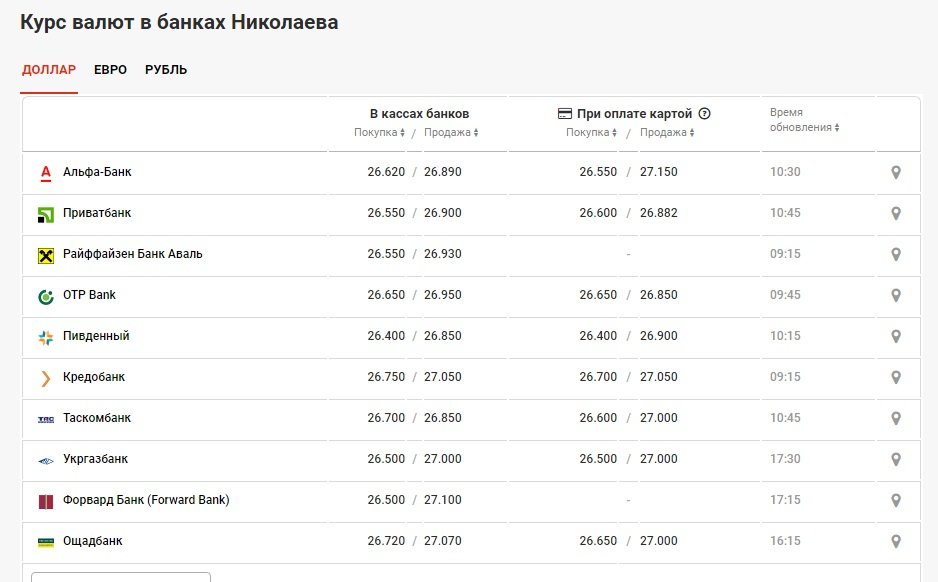Viewport: 938px width, 582px height.
Task: Select the ДОЛЛАР tab
Action: coord(49,70)
